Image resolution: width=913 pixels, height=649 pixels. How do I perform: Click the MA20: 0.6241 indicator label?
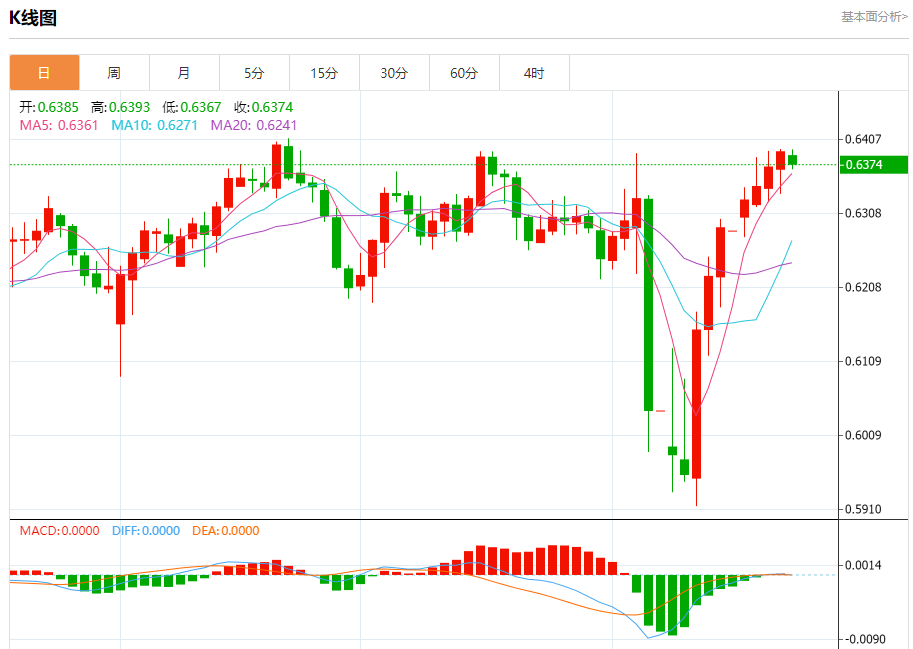click(254, 125)
